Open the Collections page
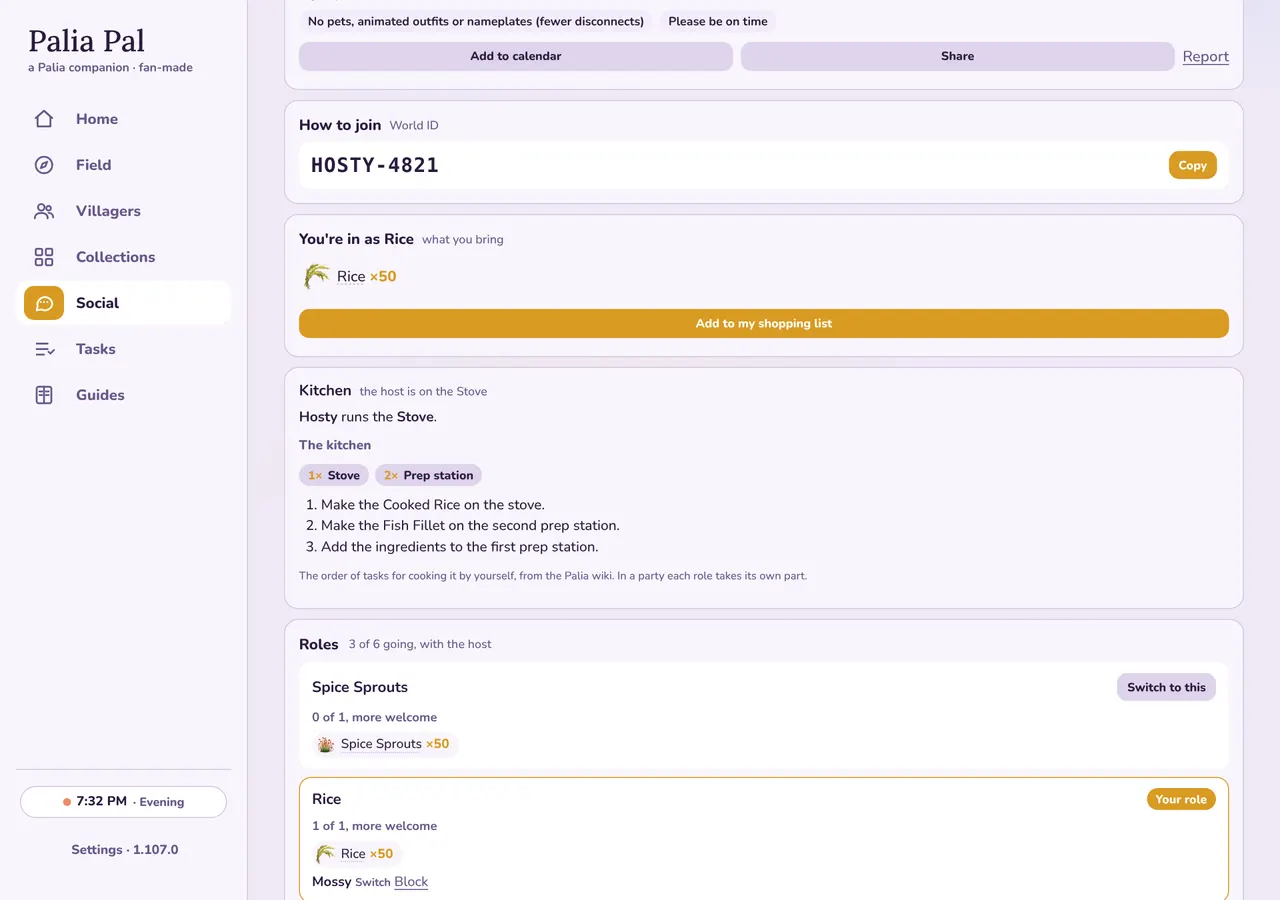1280x900 pixels. [124, 257]
